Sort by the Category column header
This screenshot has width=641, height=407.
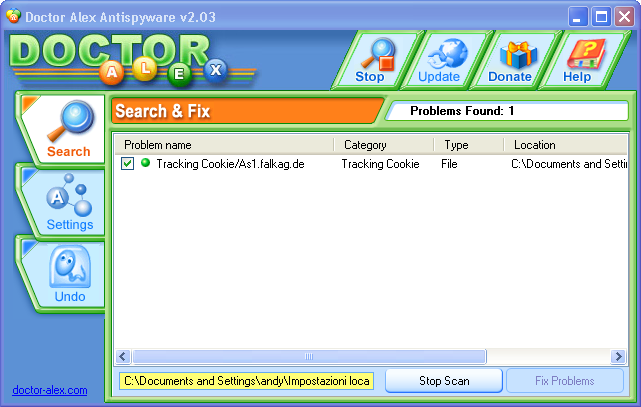click(383, 145)
